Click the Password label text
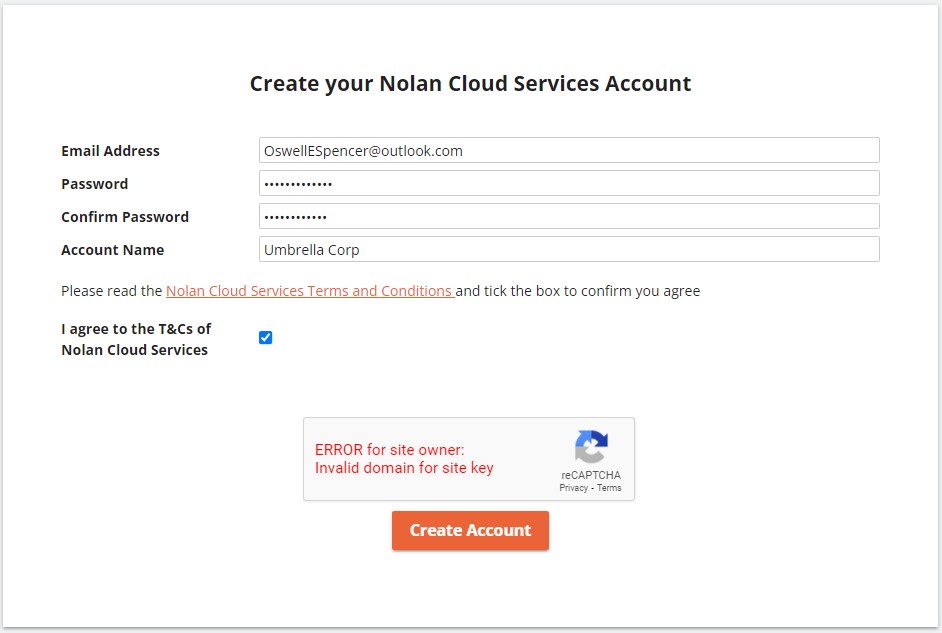 coord(94,184)
